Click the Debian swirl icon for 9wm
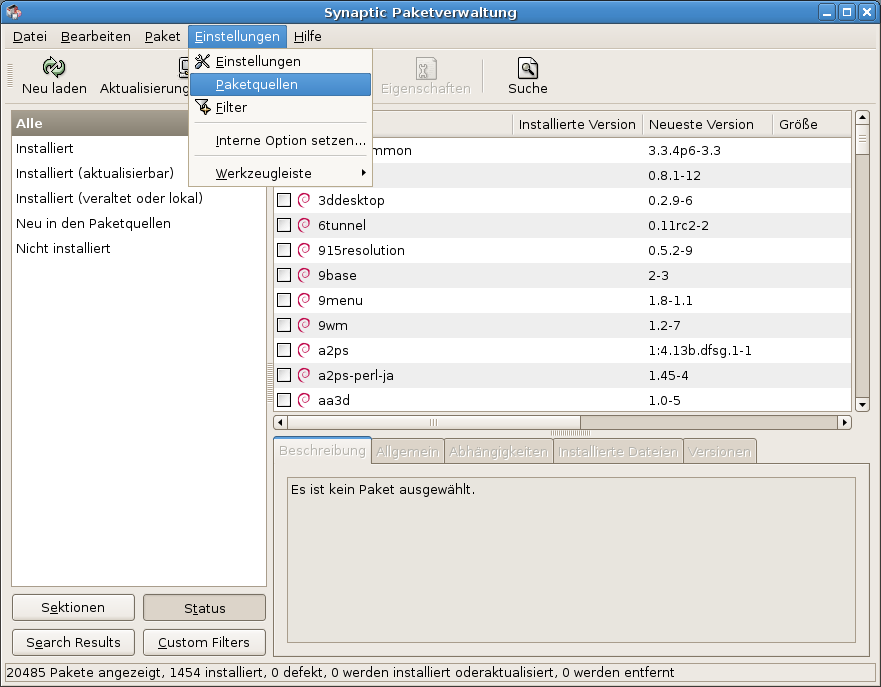Image resolution: width=881 pixels, height=687 pixels. pos(304,325)
